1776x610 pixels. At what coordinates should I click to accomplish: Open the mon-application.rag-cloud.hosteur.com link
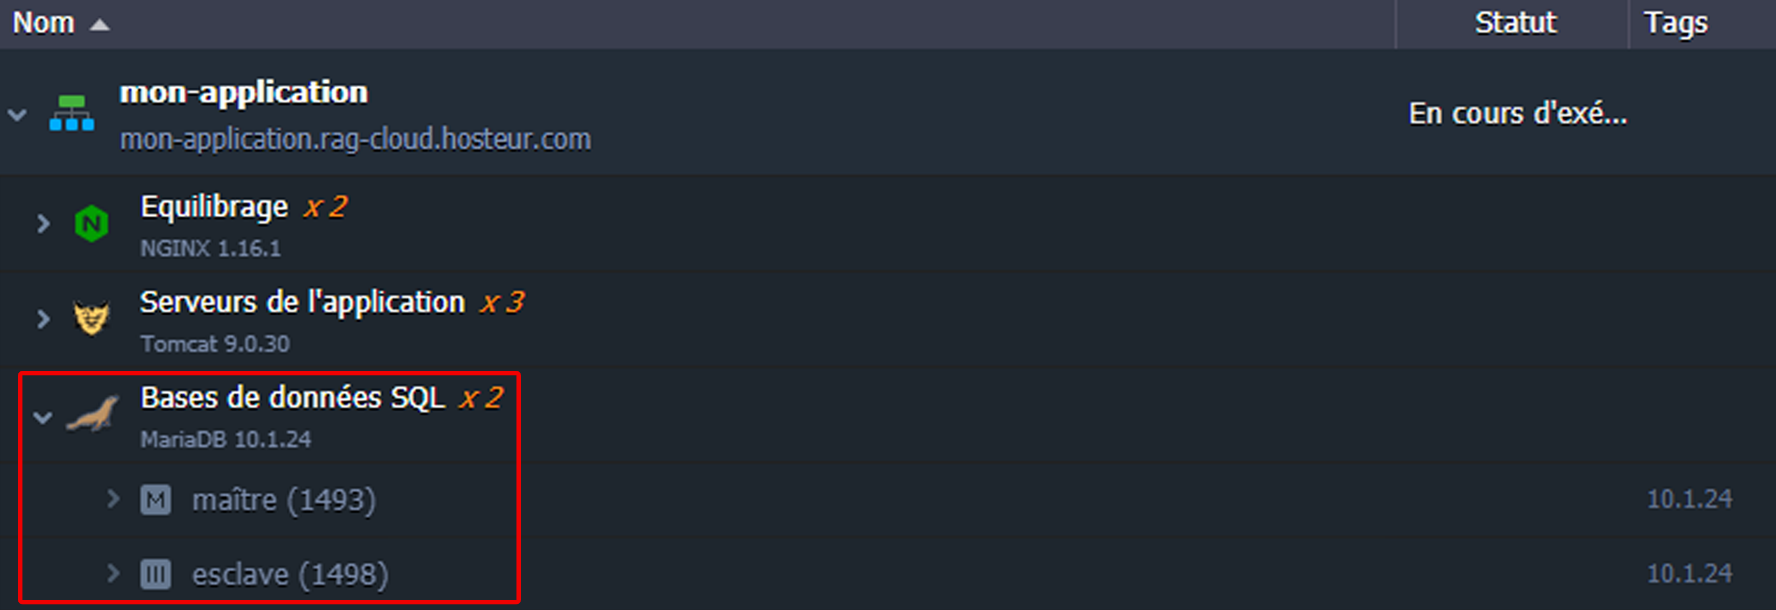355,139
